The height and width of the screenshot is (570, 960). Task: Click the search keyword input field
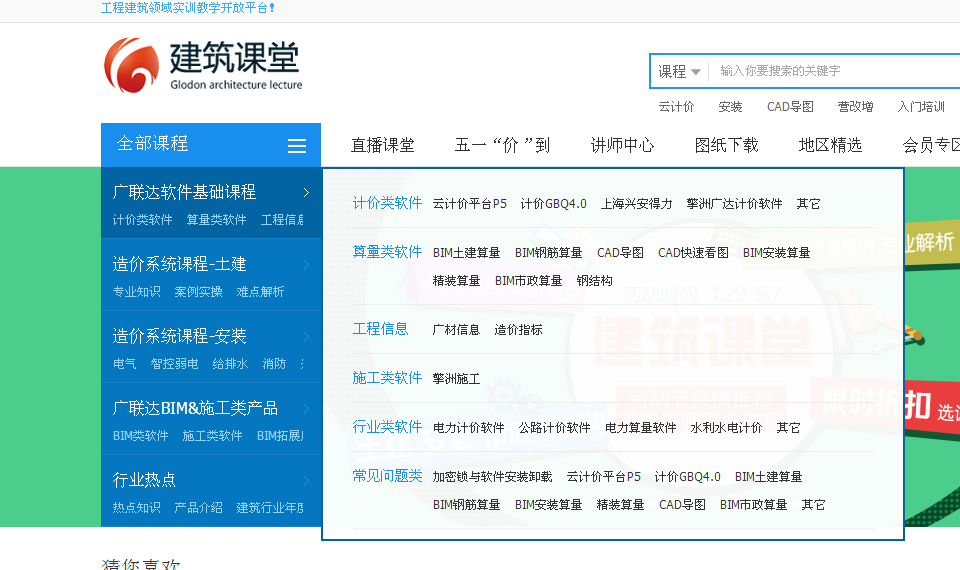836,71
